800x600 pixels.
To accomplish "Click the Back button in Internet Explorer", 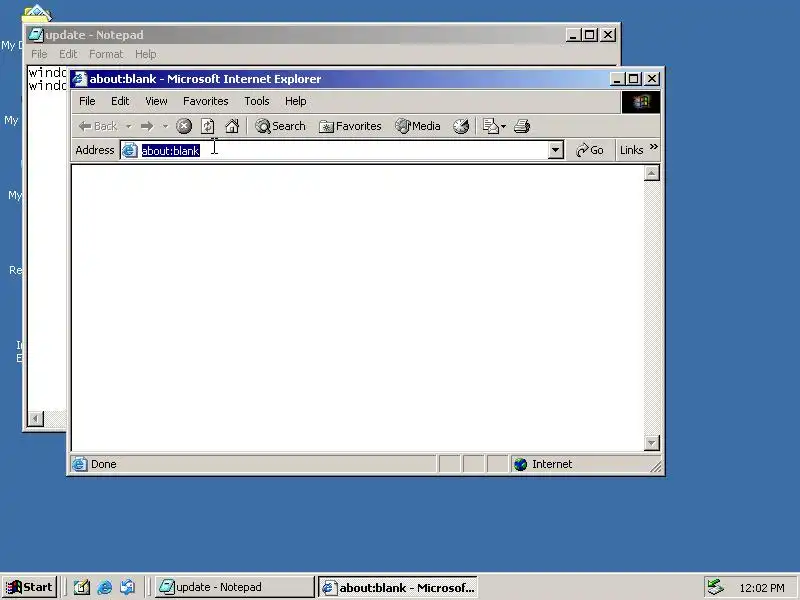I will click(98, 126).
